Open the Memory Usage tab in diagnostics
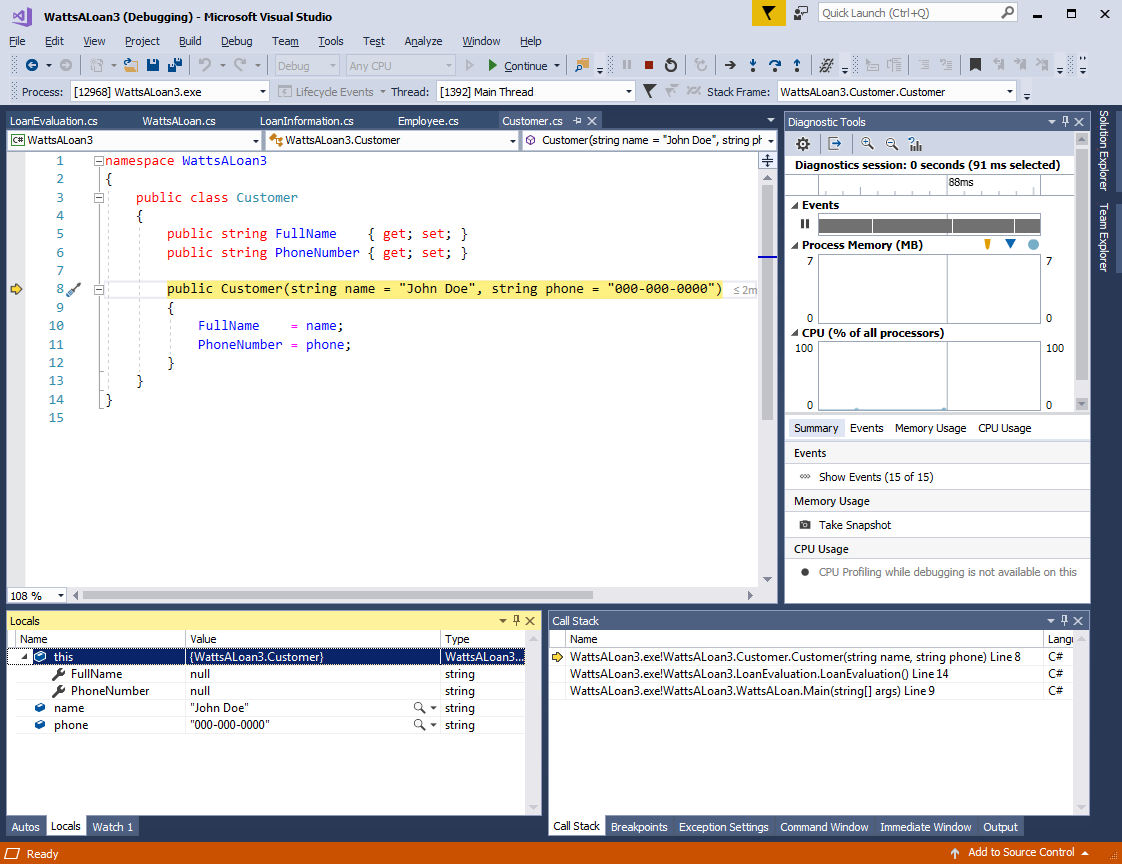Screen dimensions: 1122x864 [930, 428]
